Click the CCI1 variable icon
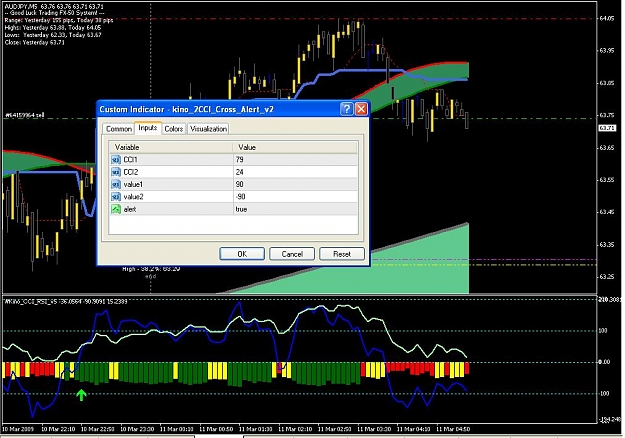 tap(116, 160)
